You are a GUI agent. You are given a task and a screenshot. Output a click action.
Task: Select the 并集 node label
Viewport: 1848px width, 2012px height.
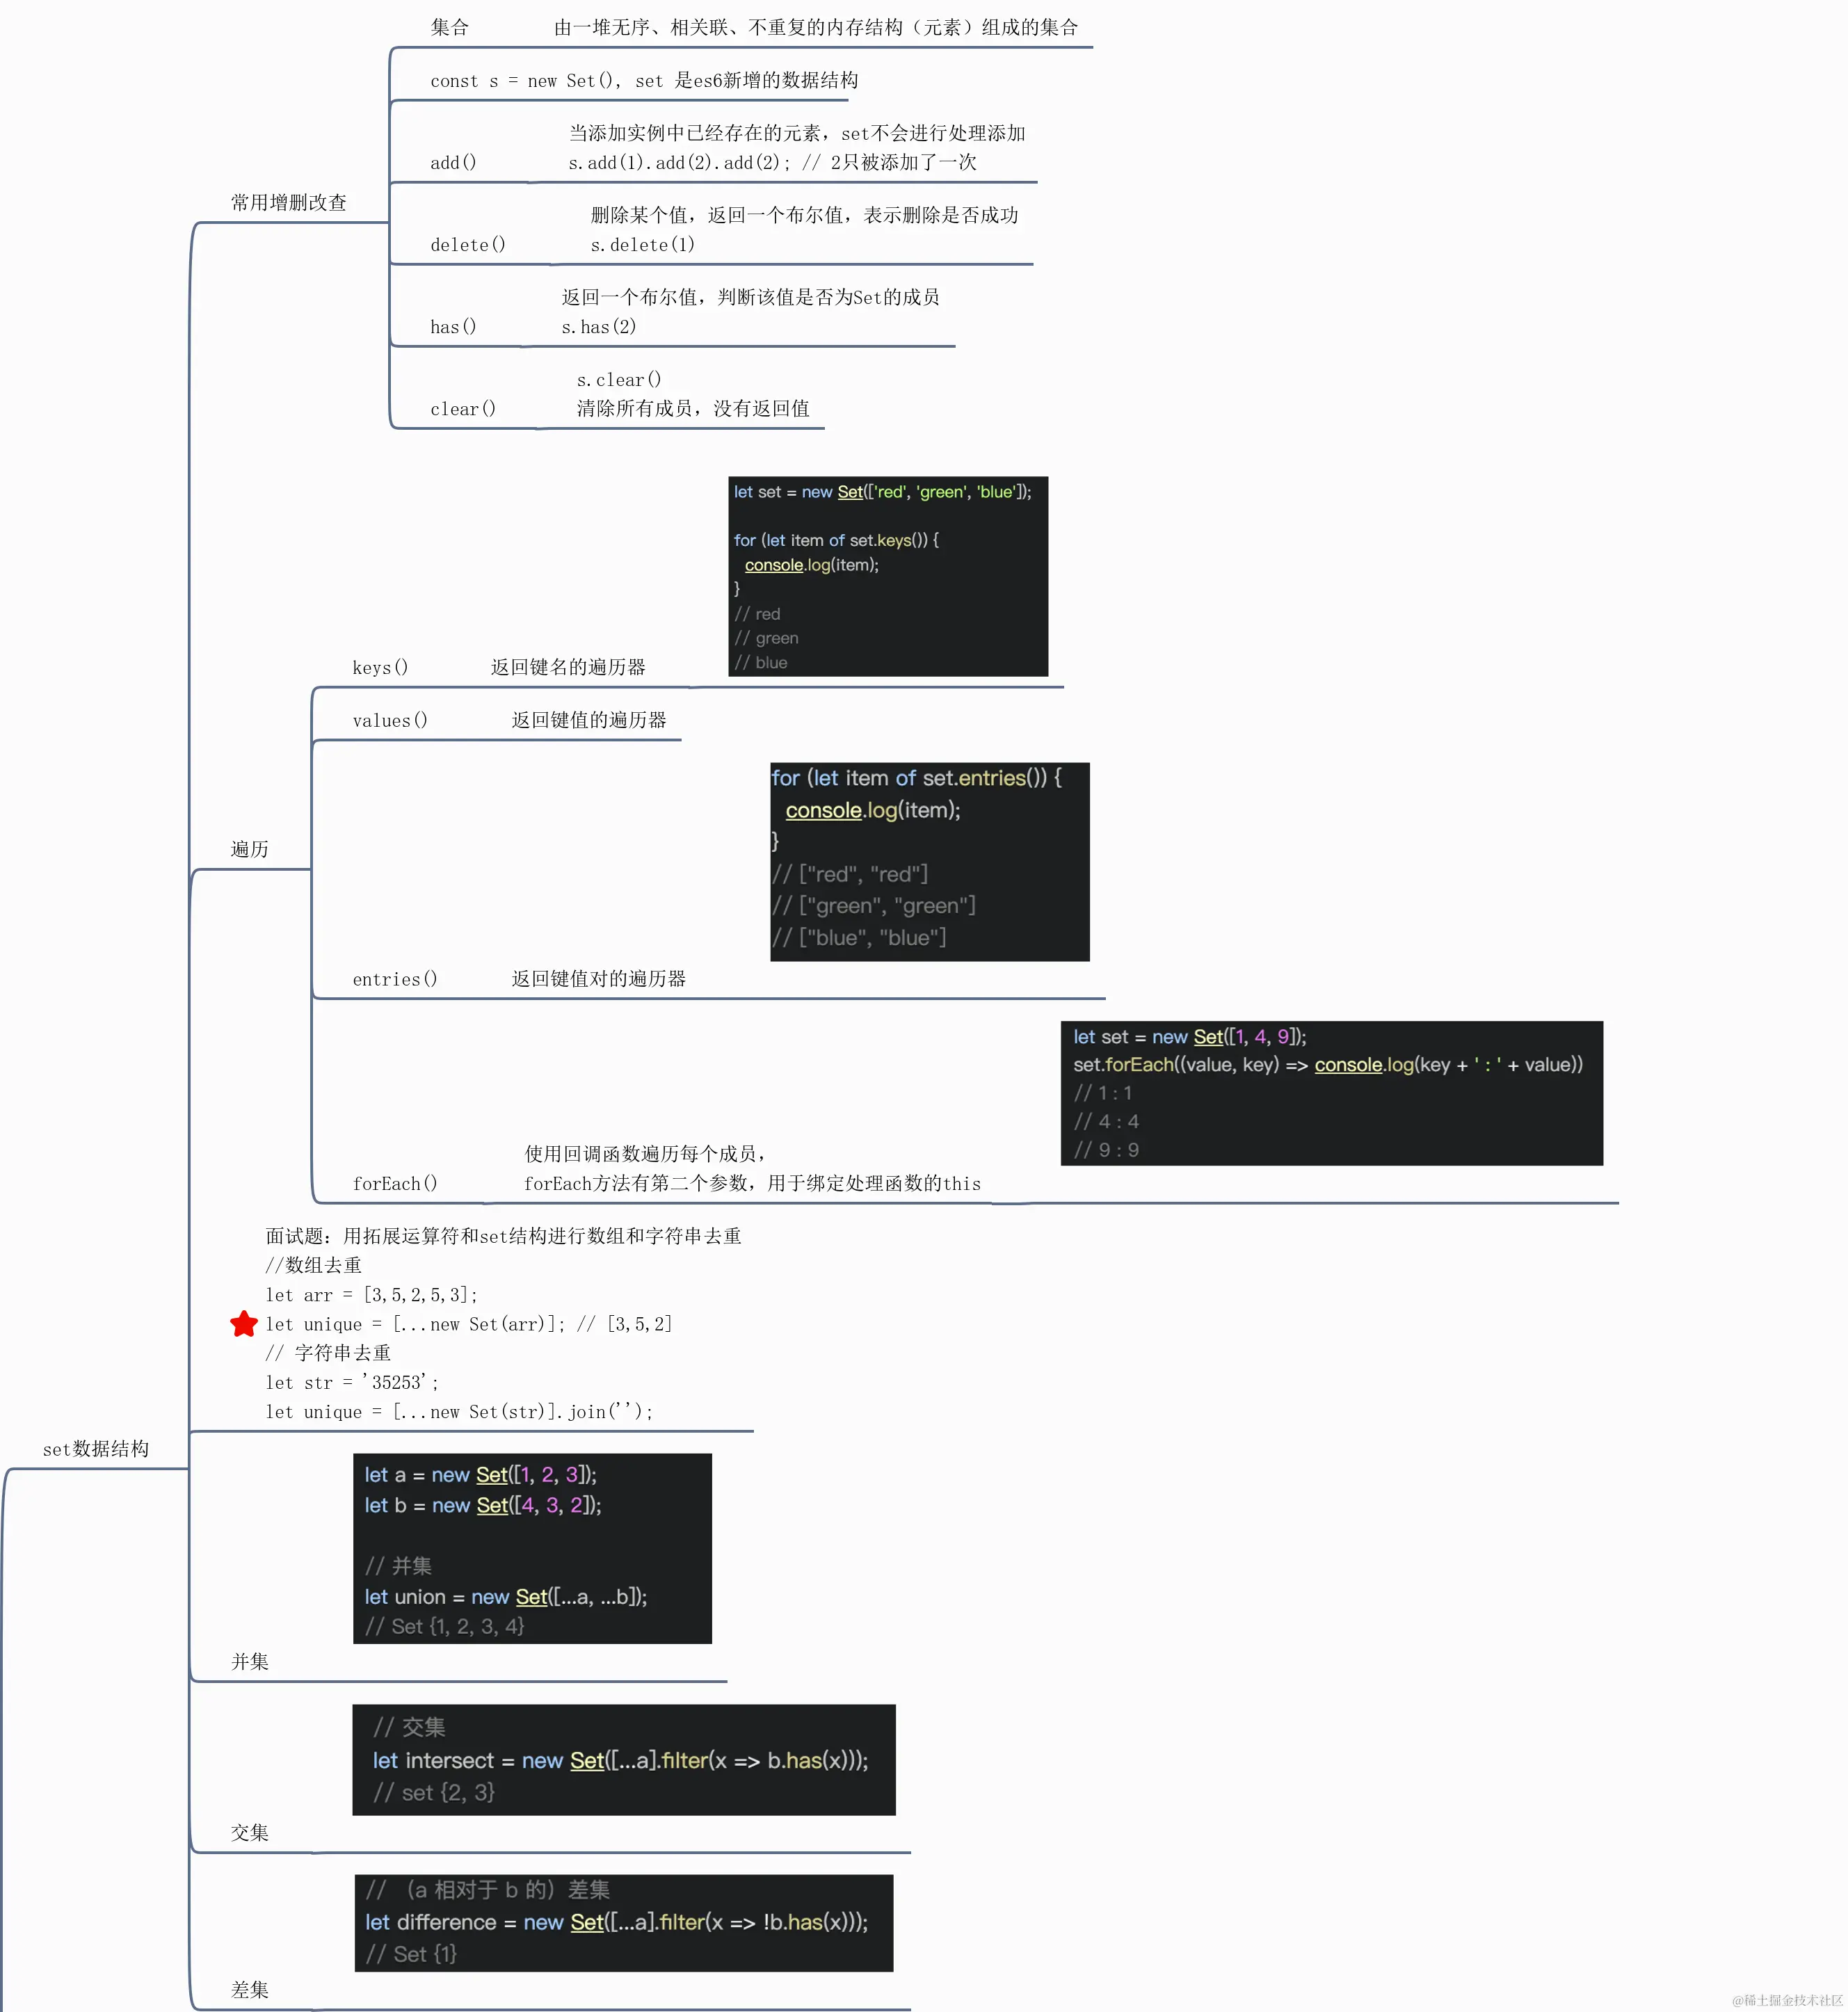tap(250, 1662)
